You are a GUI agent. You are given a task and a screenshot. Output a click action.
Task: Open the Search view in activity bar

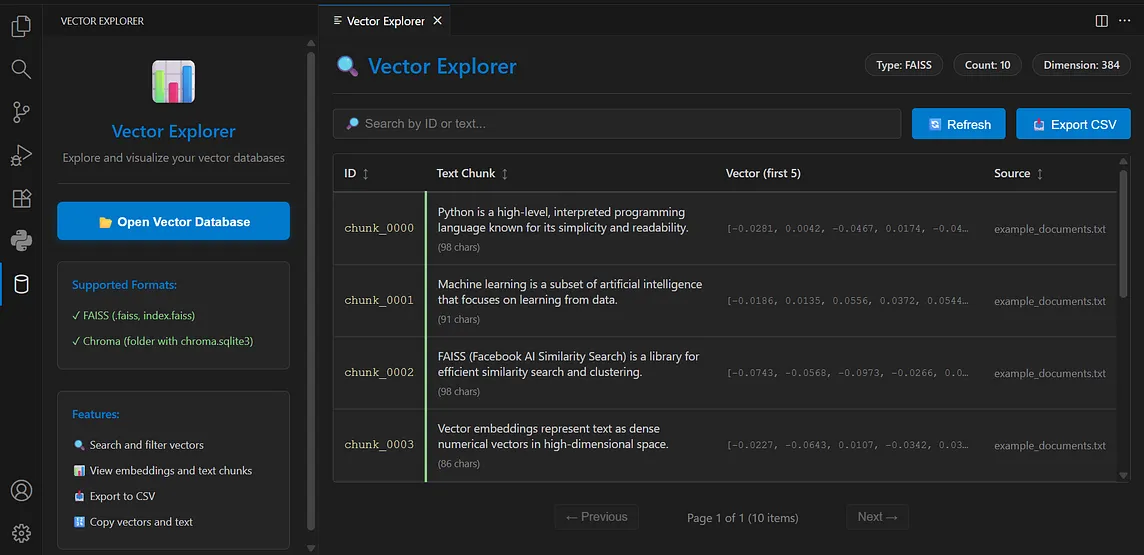21,69
